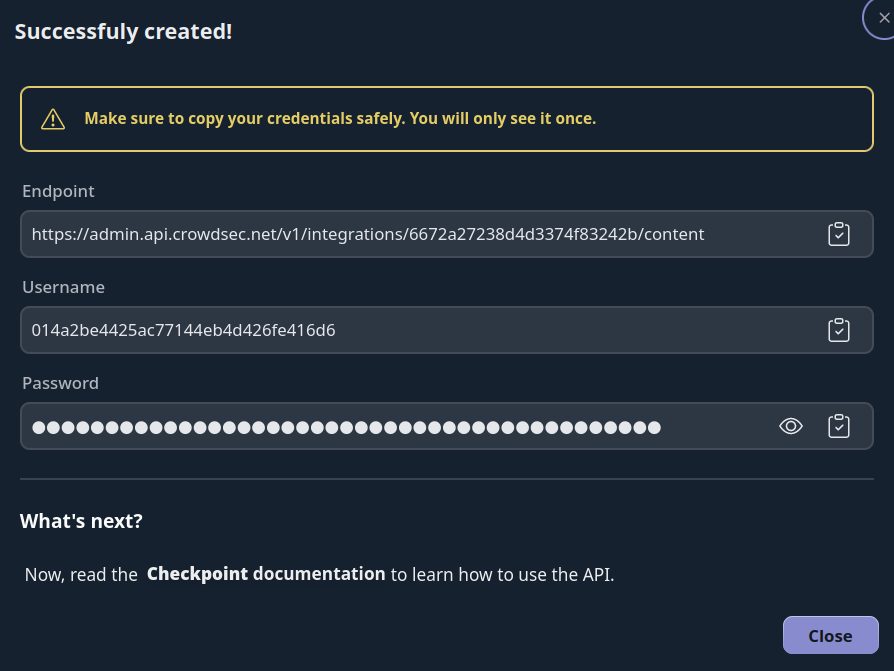The image size is (894, 671).
Task: Select the Endpoint URL text field
Action: (400, 233)
